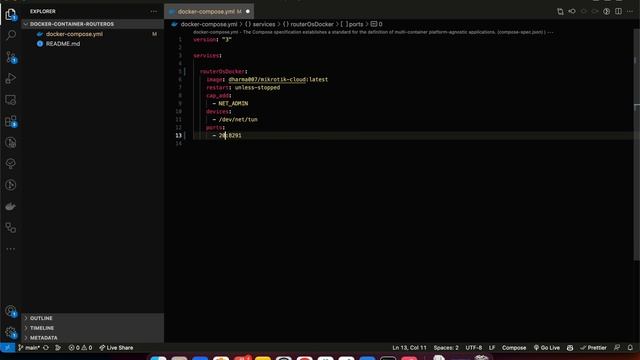Open the Search view in activity bar

[11, 36]
